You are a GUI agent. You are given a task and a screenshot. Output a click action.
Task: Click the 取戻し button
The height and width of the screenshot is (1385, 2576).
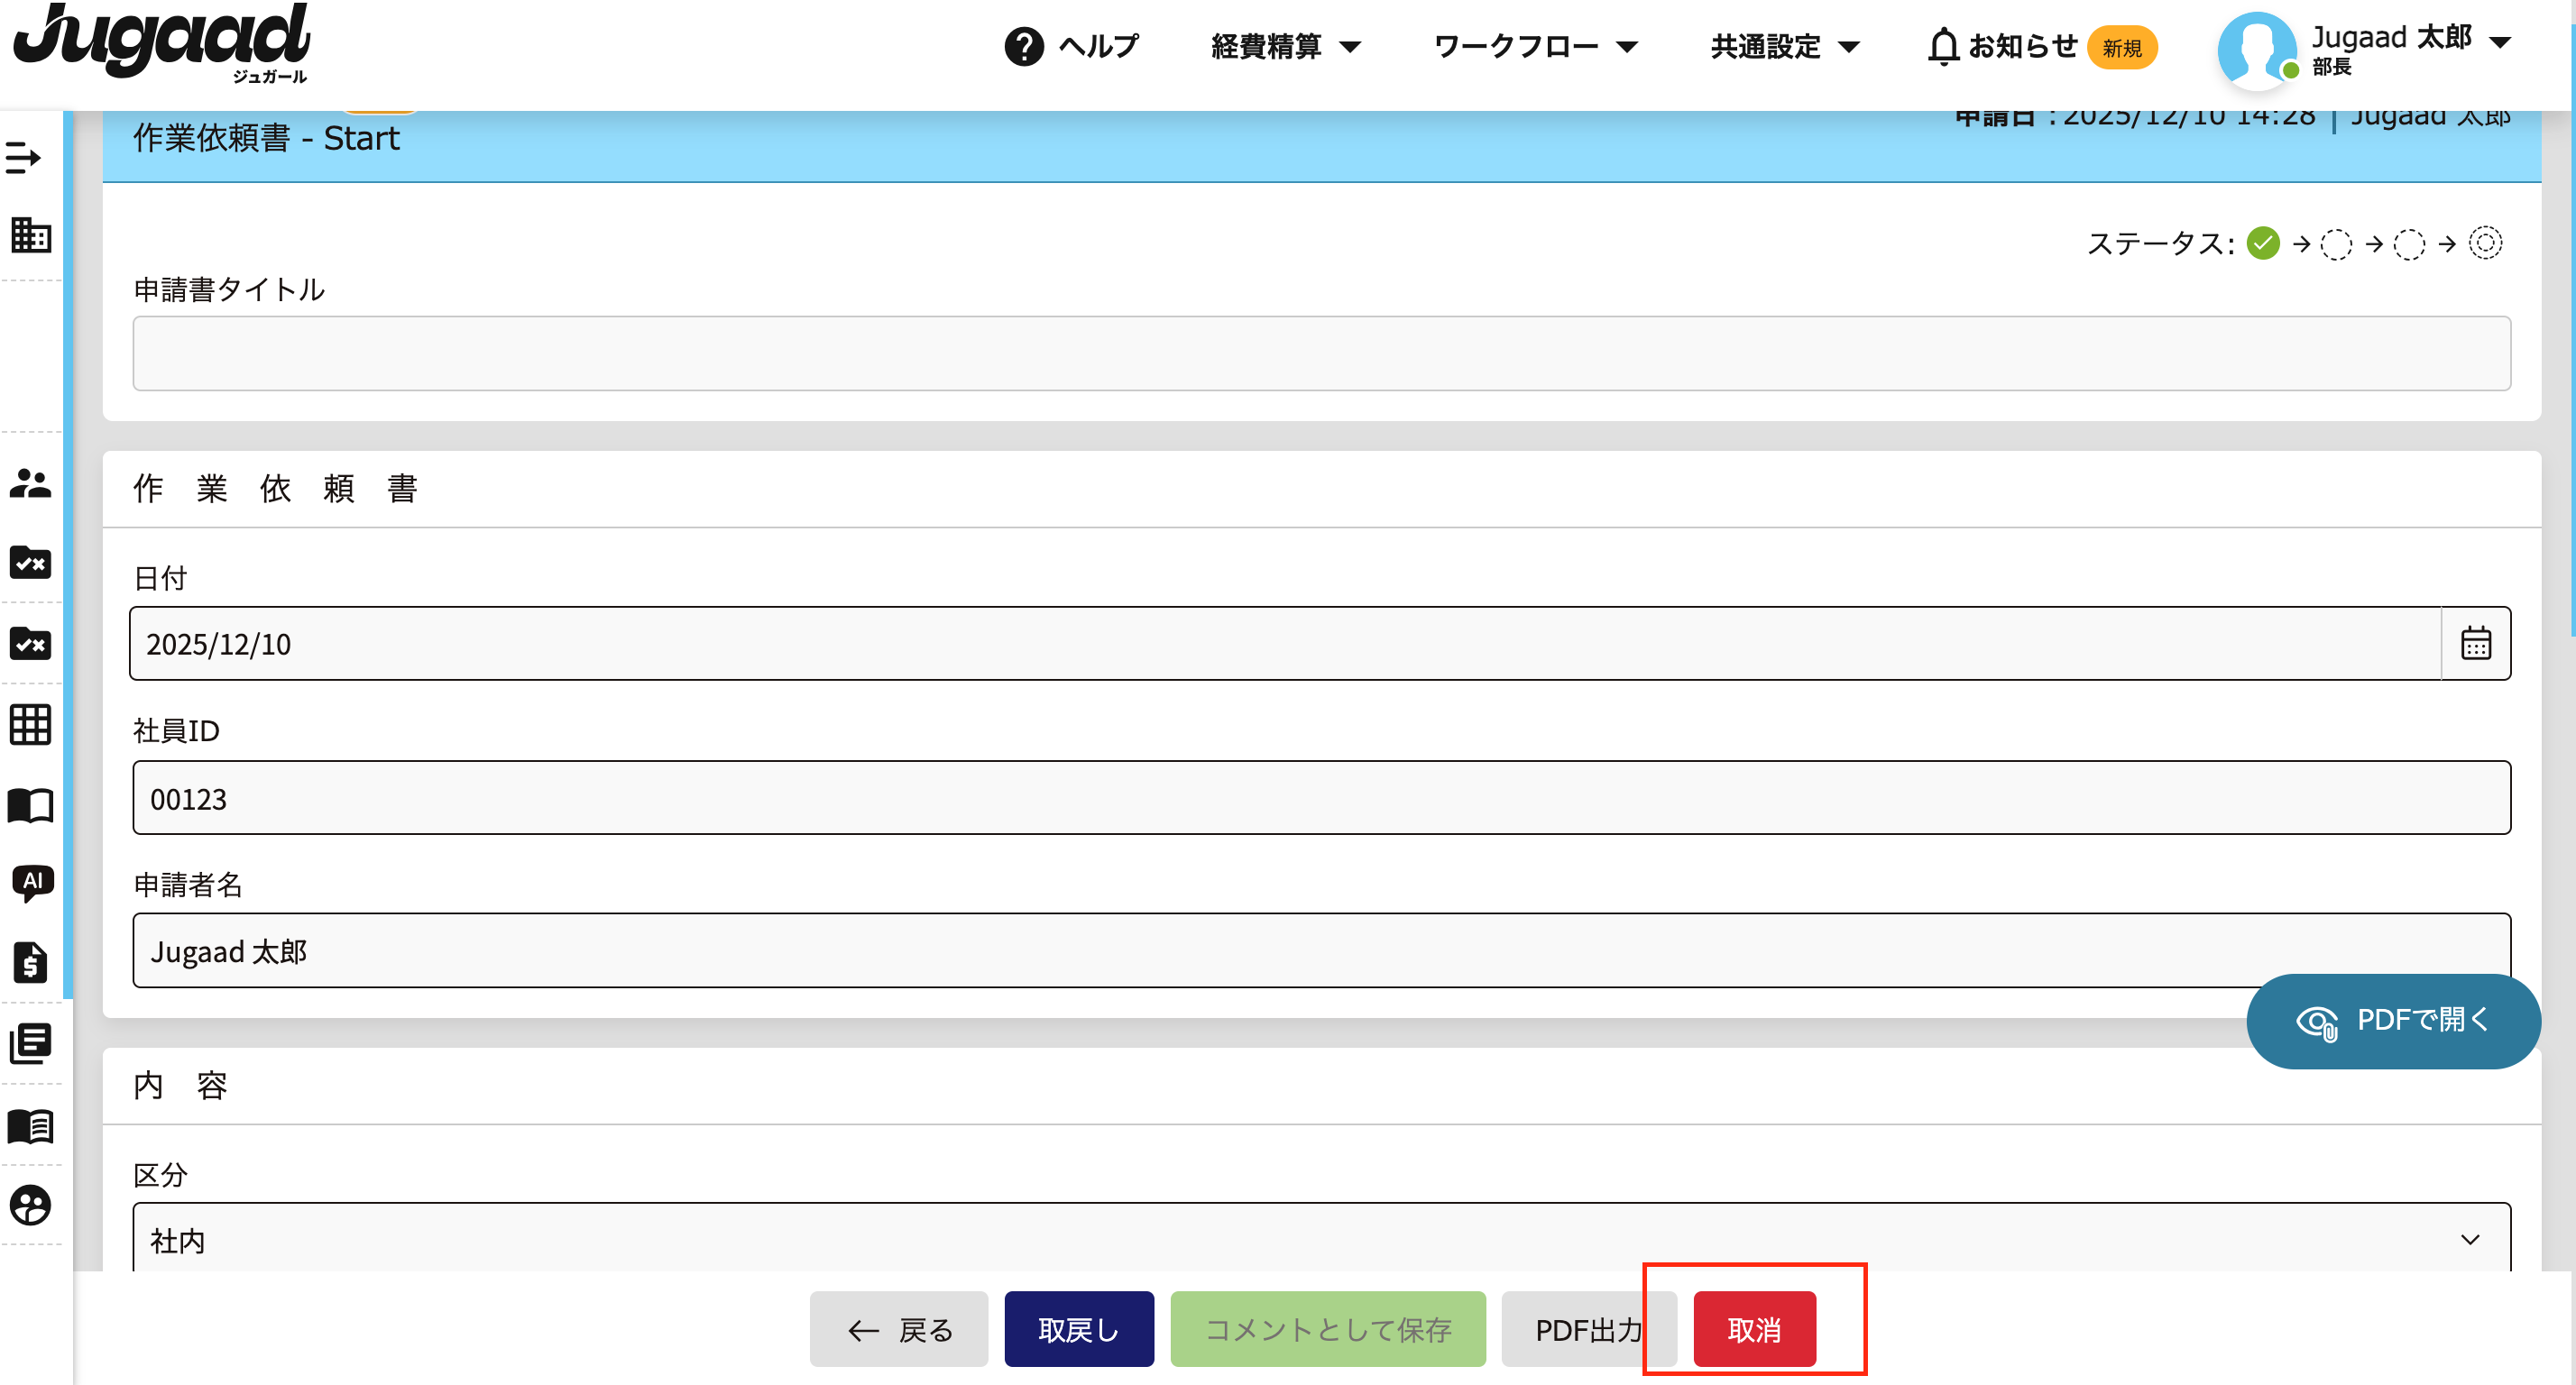point(1078,1329)
